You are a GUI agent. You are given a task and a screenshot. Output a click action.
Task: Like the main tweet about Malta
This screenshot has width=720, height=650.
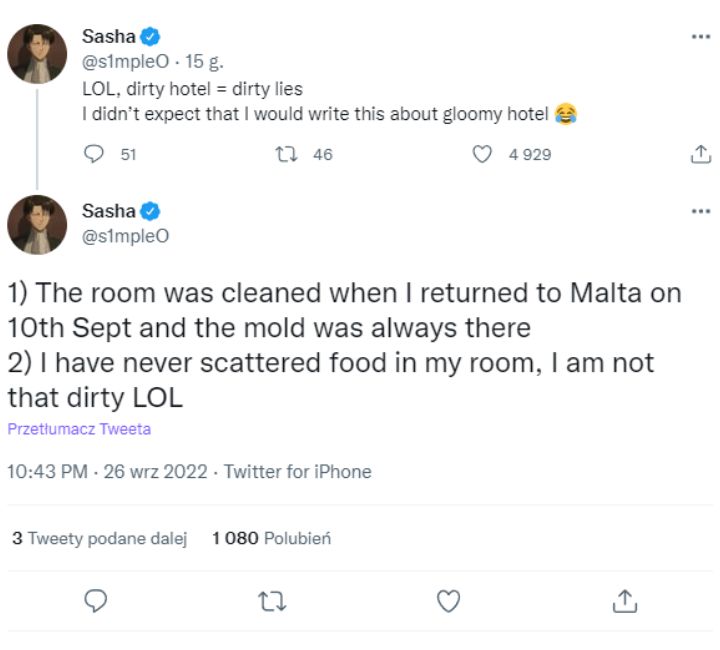pyautogui.click(x=449, y=600)
